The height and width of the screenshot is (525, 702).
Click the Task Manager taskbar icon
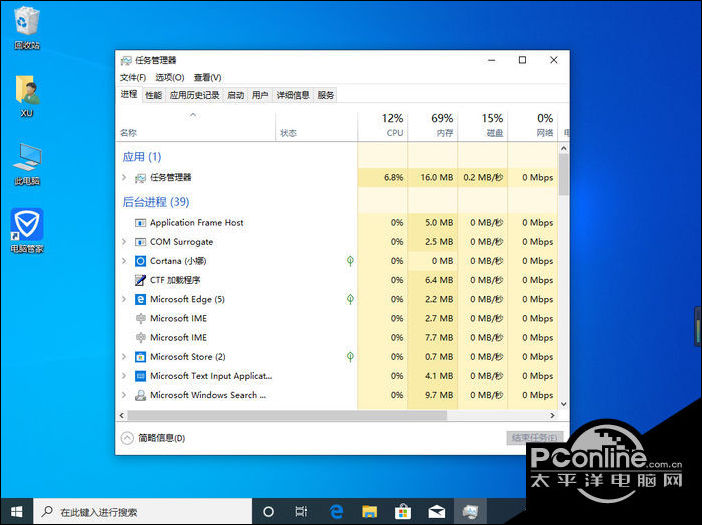[470, 512]
